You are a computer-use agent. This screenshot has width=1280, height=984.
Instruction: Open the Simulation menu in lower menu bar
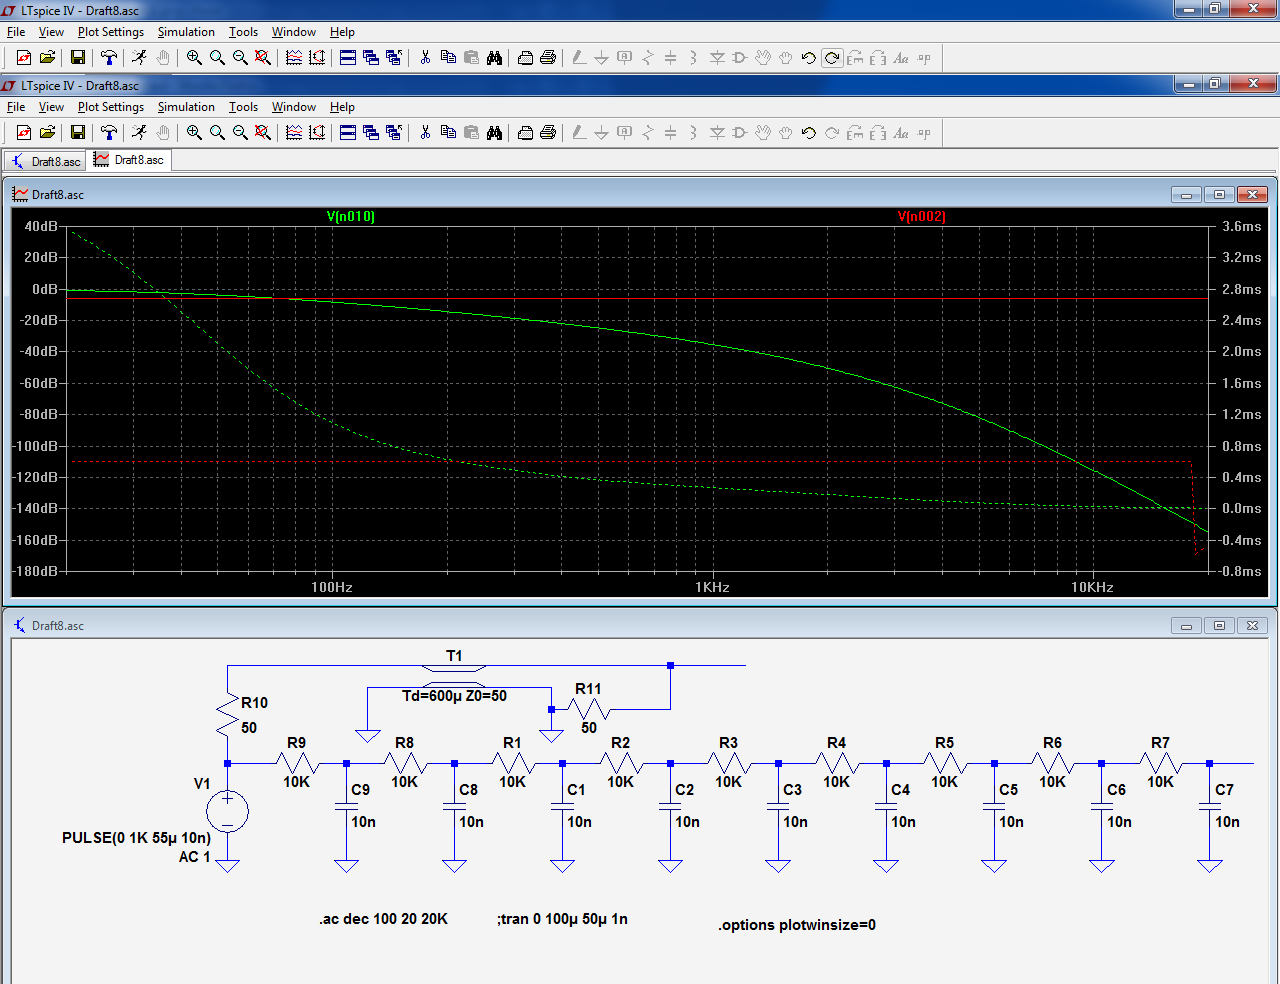click(186, 107)
